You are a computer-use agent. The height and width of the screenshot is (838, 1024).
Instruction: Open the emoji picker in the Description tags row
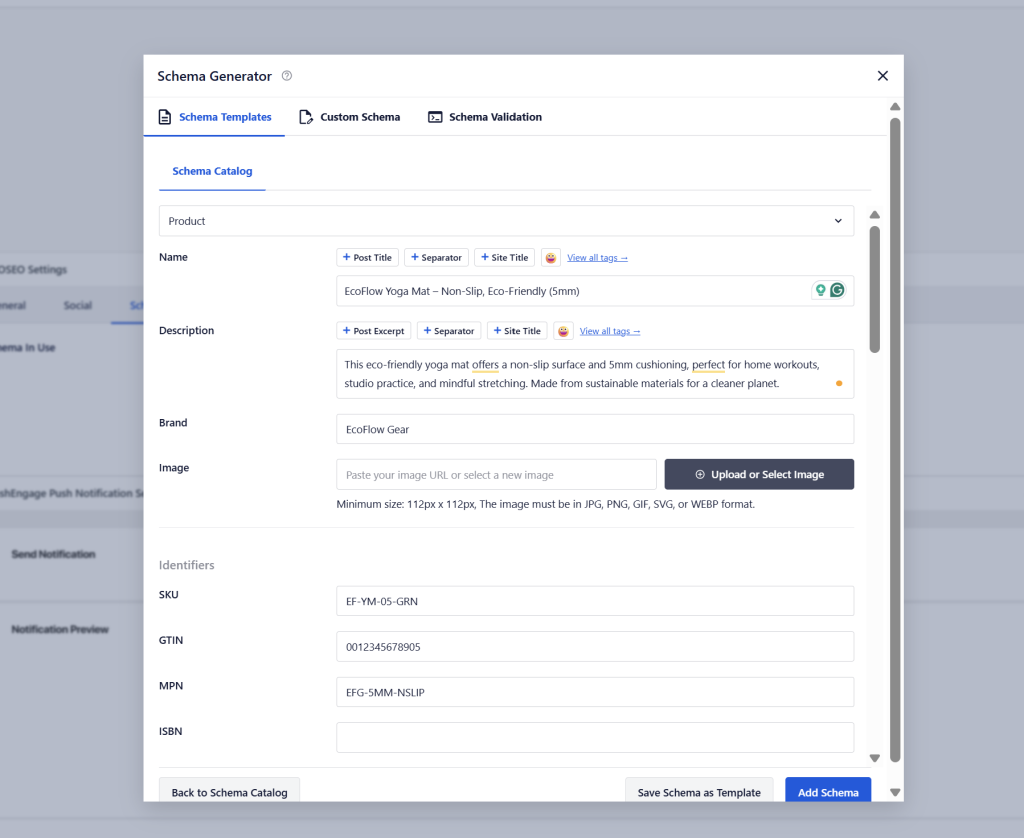(564, 330)
